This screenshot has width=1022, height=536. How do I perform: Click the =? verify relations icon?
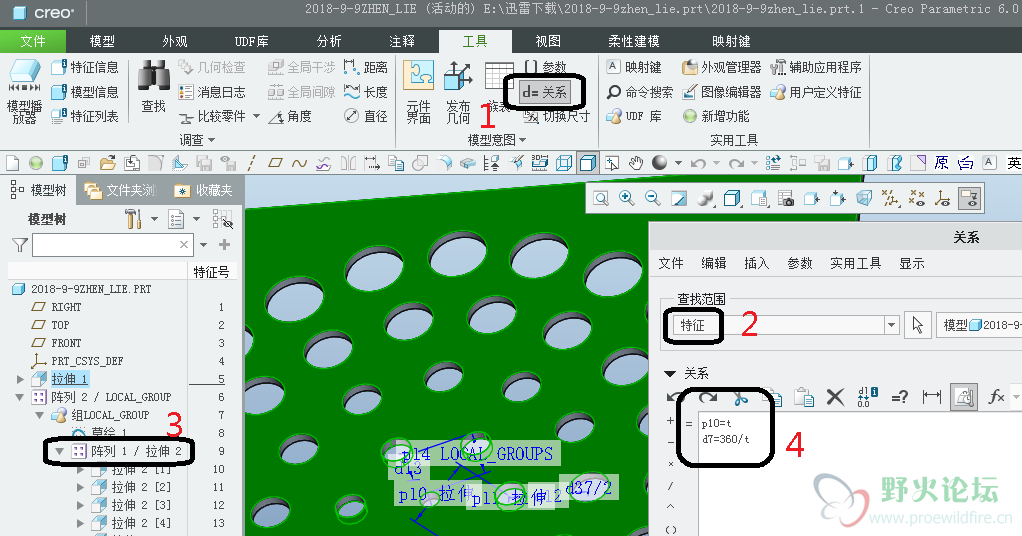click(x=899, y=396)
